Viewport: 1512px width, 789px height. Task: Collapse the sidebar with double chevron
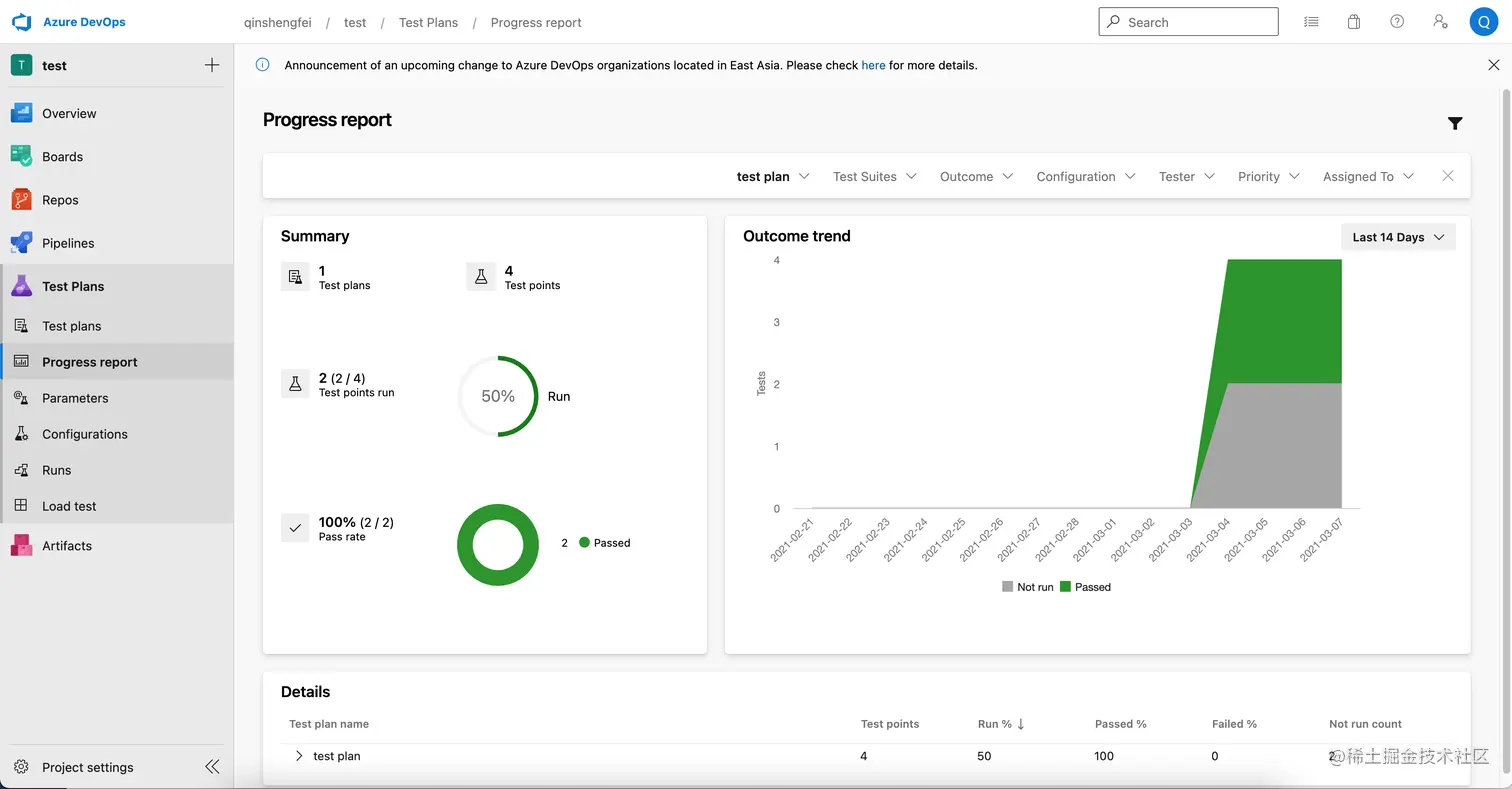click(212, 767)
